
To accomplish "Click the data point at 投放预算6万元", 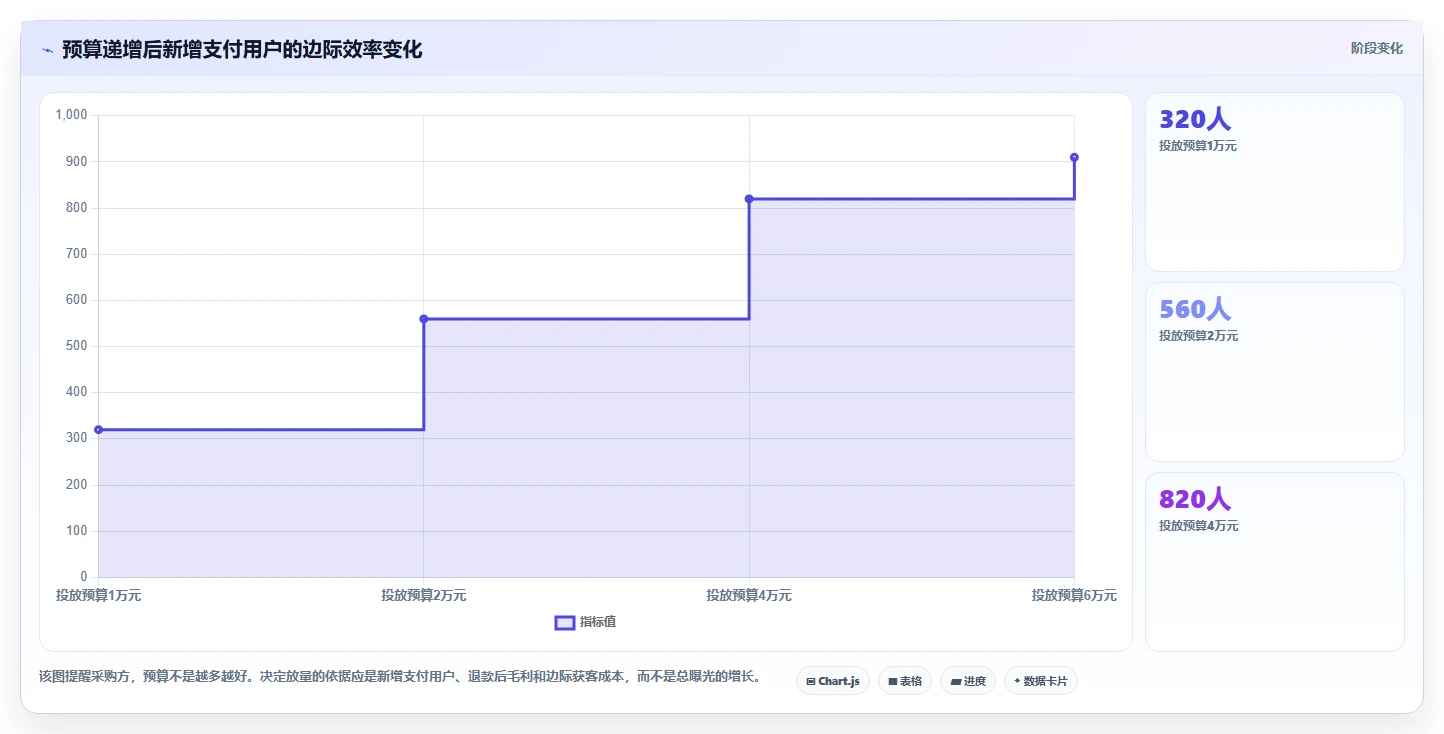I will (x=1074, y=157).
